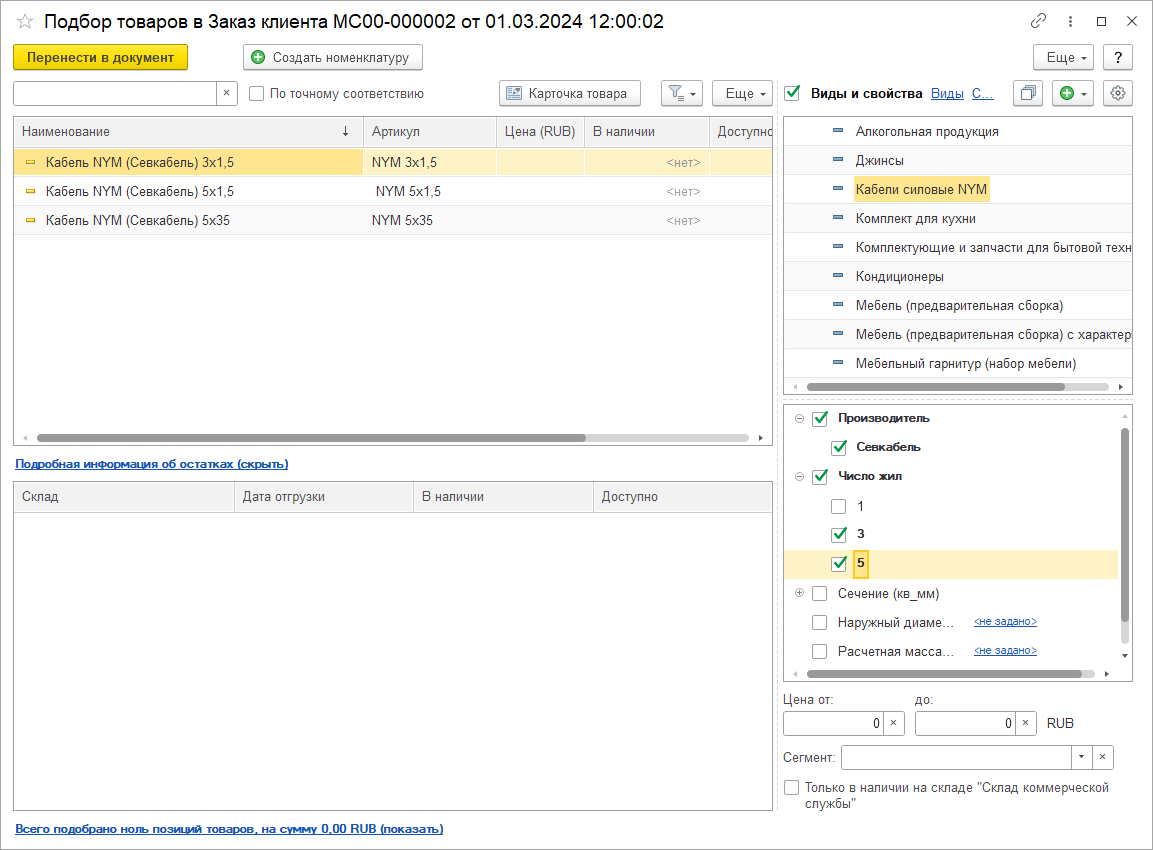Add window to favorites with star icon
The height and width of the screenshot is (850, 1153).
(x=25, y=21)
